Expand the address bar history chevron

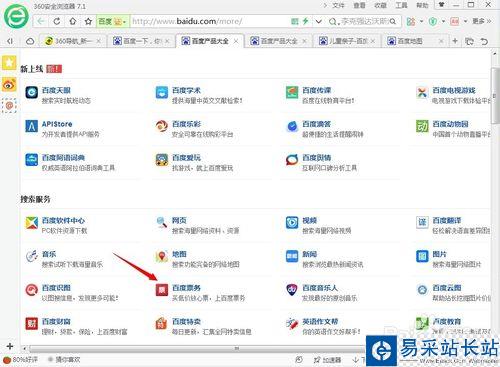tap(319, 22)
